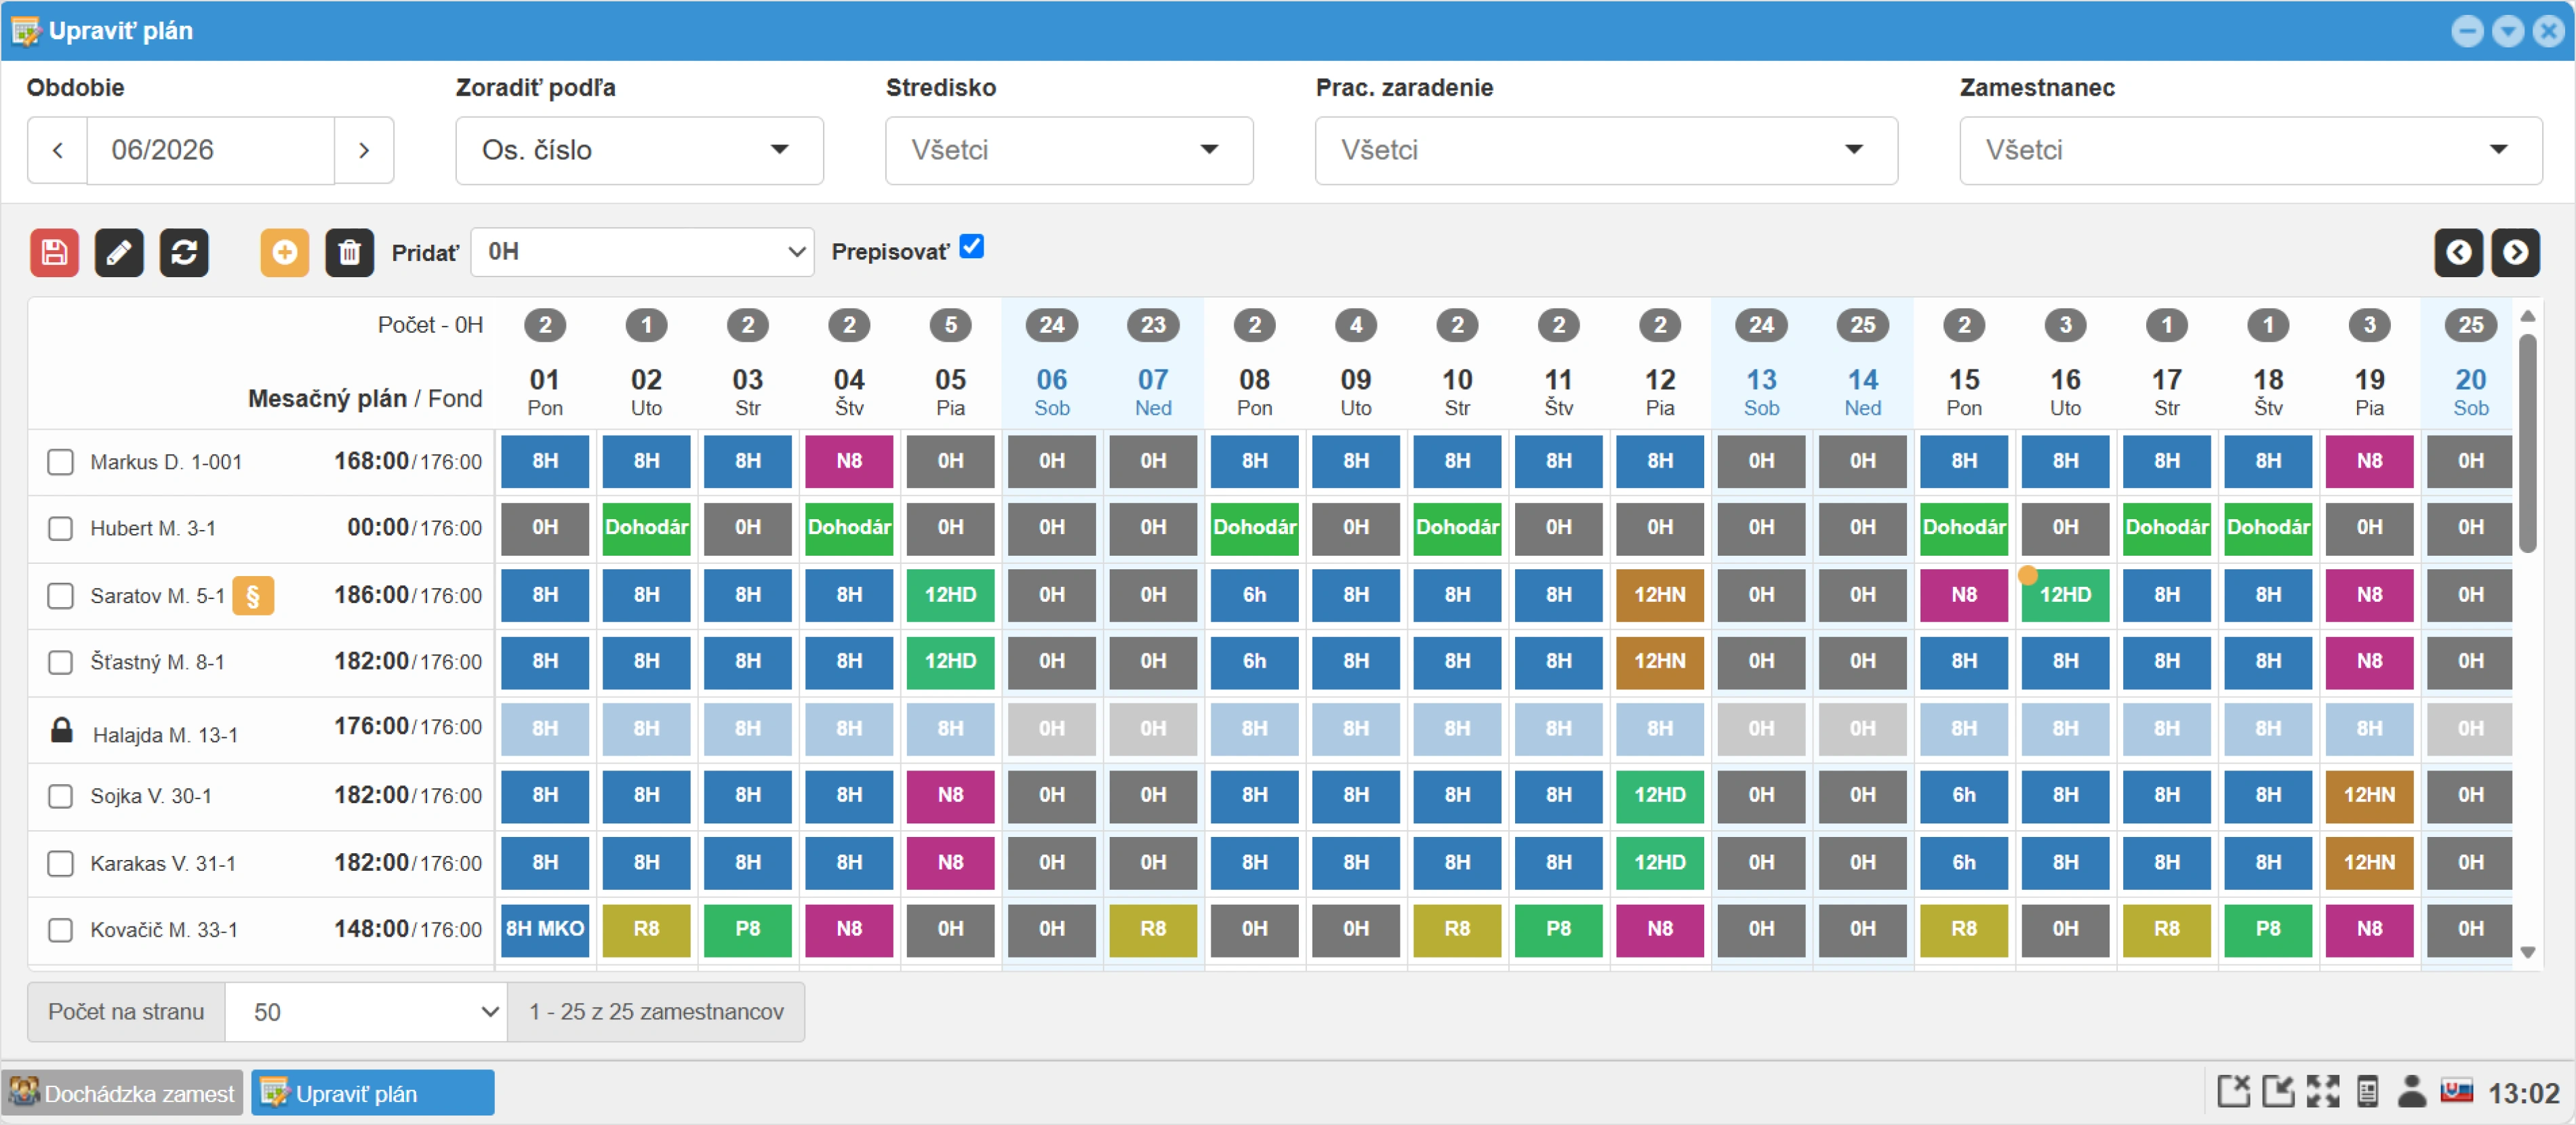Viewport: 2576px width, 1125px height.
Task: Advance to the next period month
Action: (364, 150)
